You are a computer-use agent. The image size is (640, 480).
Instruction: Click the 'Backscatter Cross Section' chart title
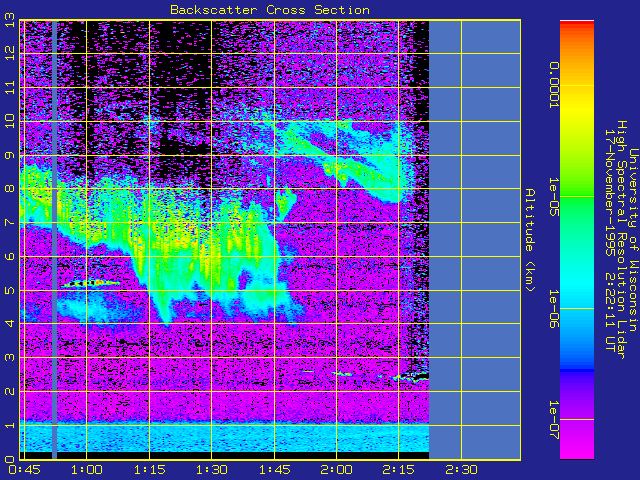click(x=270, y=10)
